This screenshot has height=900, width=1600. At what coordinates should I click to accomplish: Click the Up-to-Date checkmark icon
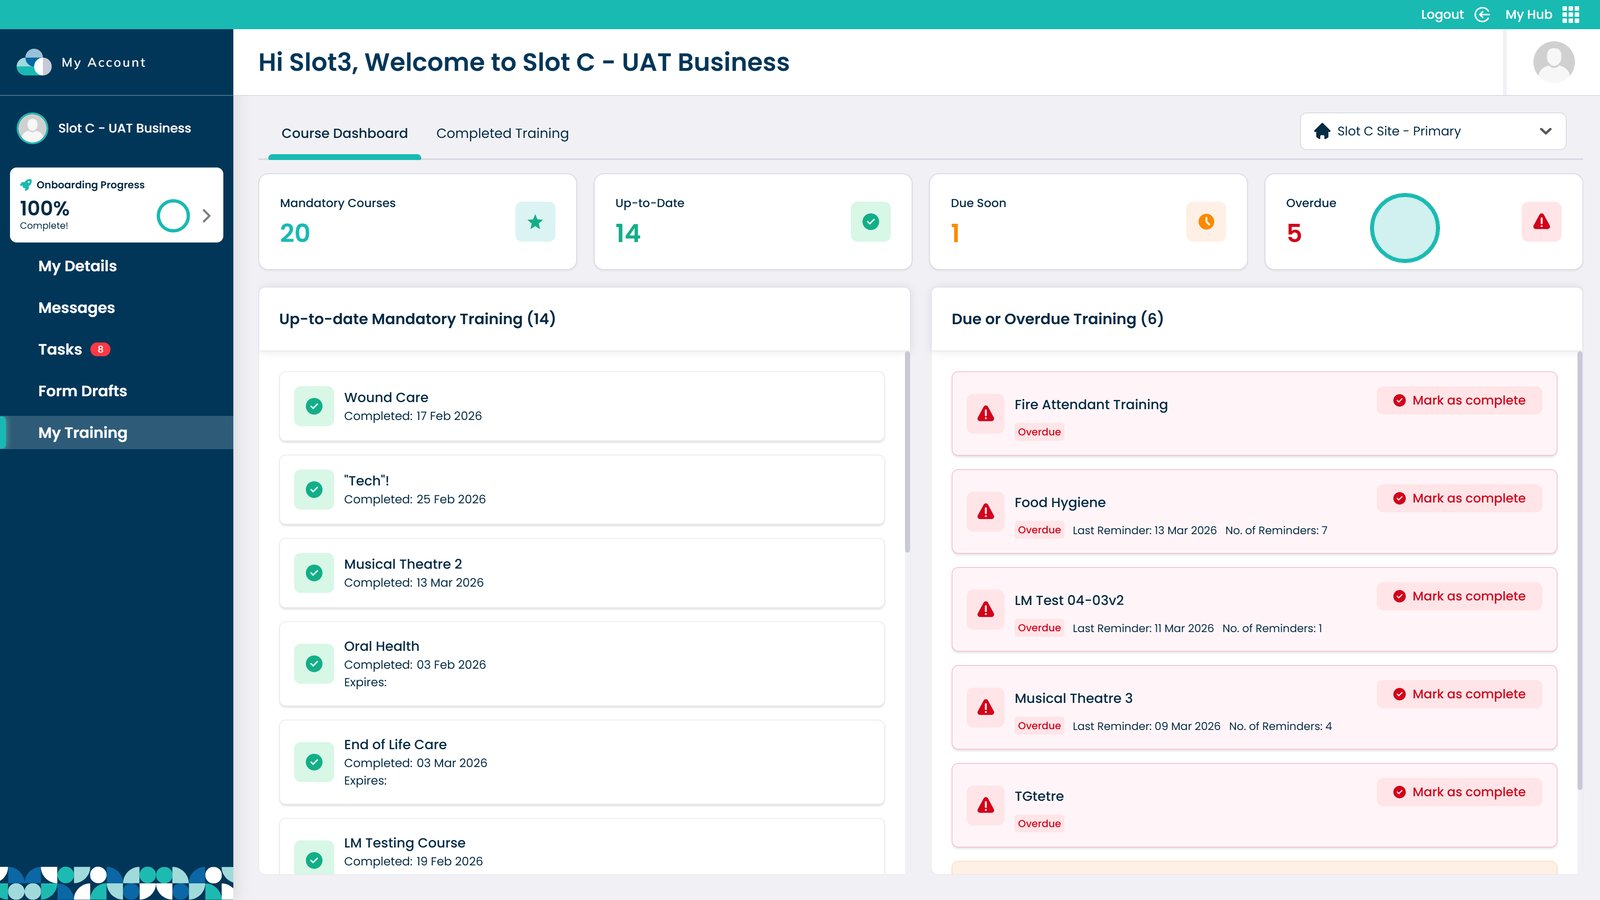870,222
